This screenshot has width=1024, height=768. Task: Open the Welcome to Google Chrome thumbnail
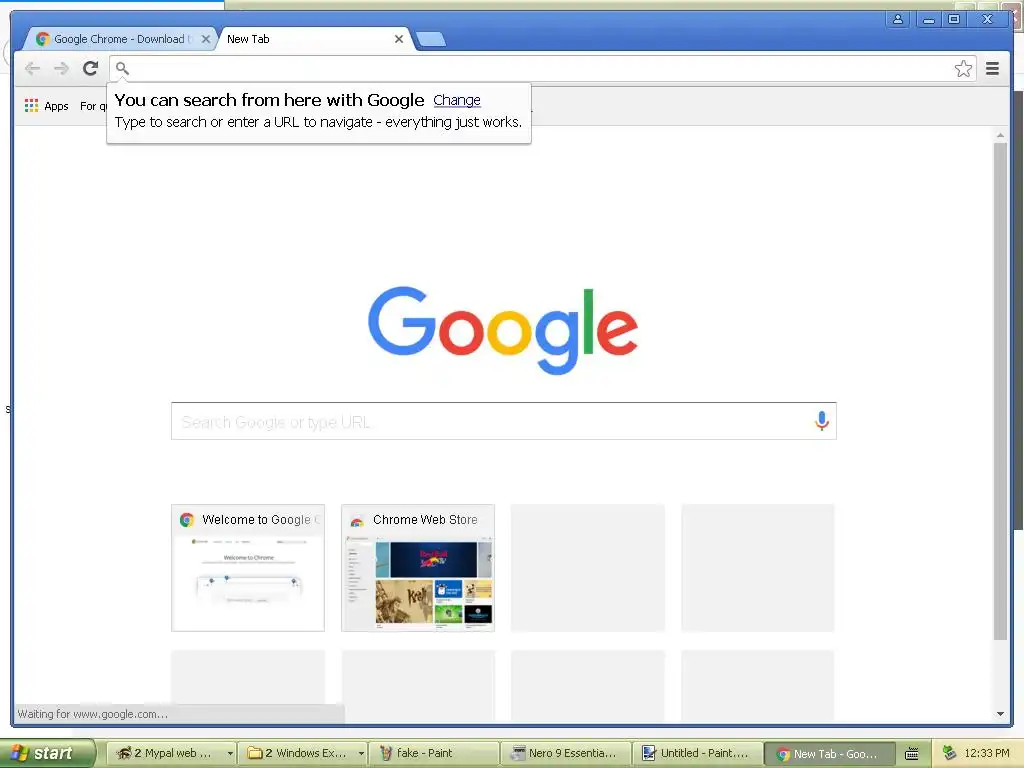tap(248, 568)
